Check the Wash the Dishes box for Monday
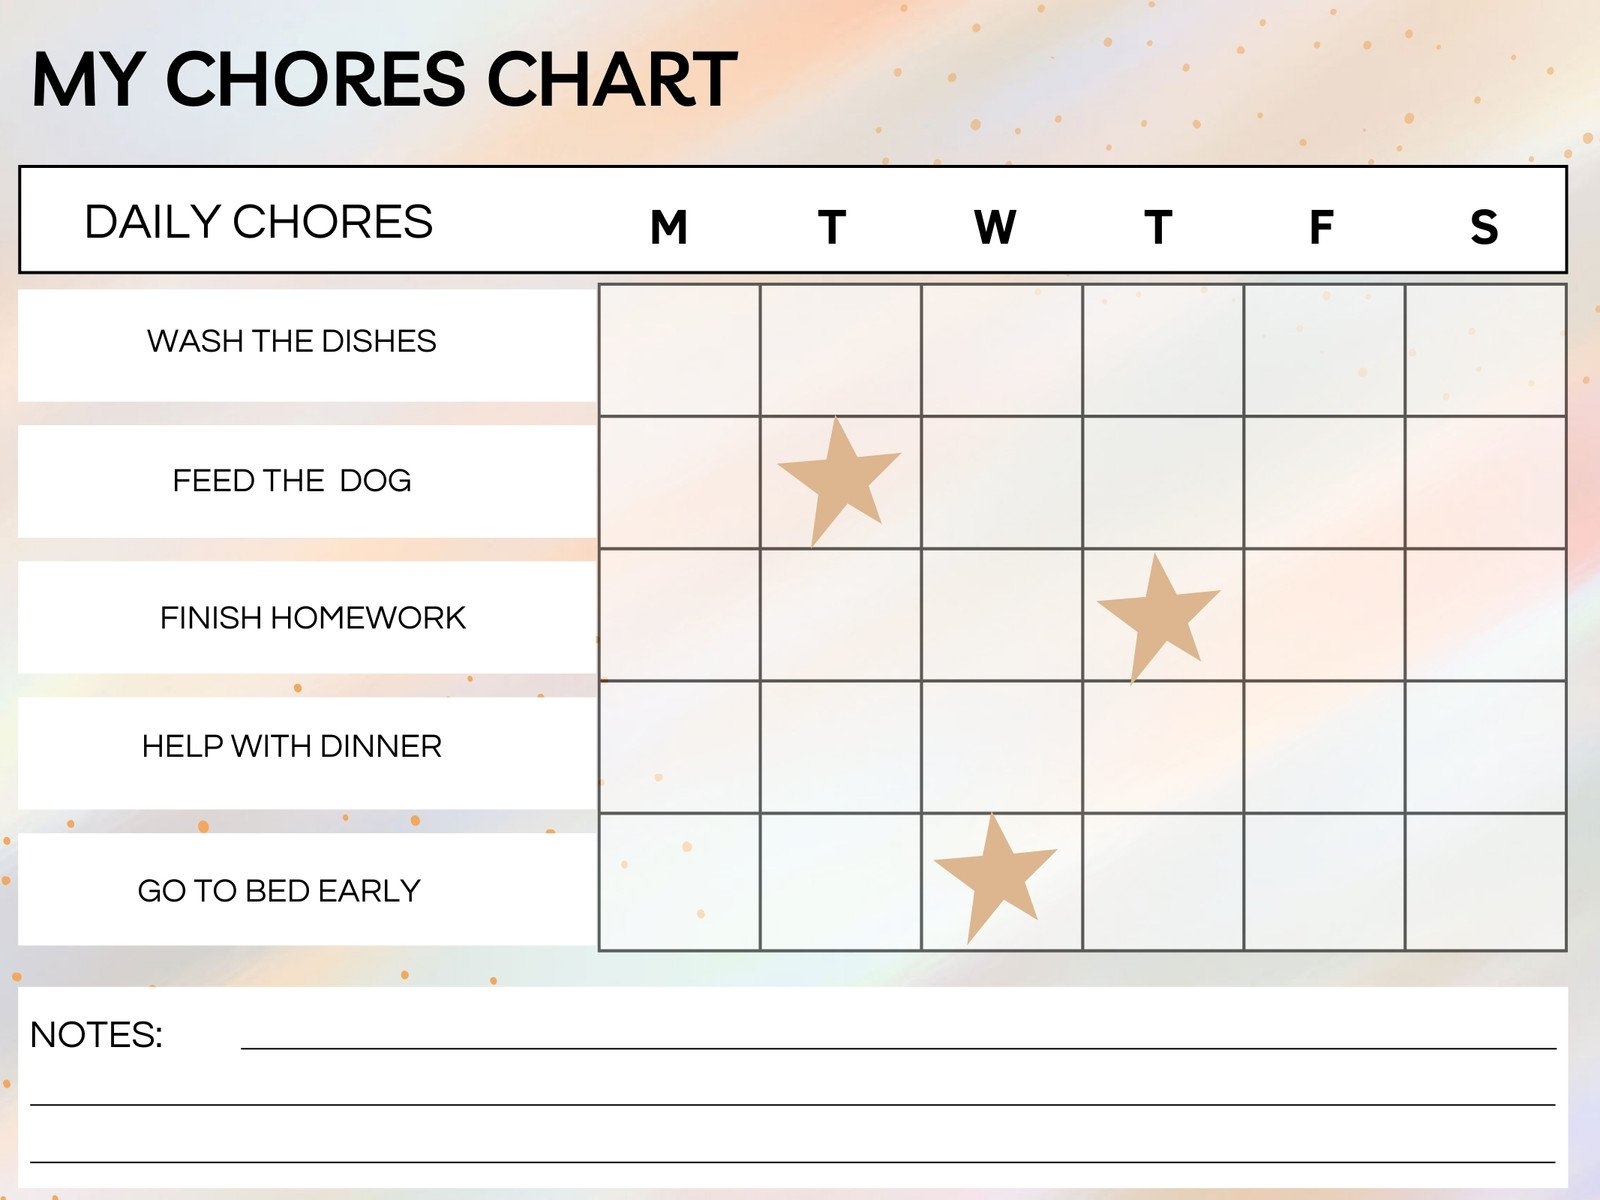Image resolution: width=1600 pixels, height=1200 pixels. (679, 350)
